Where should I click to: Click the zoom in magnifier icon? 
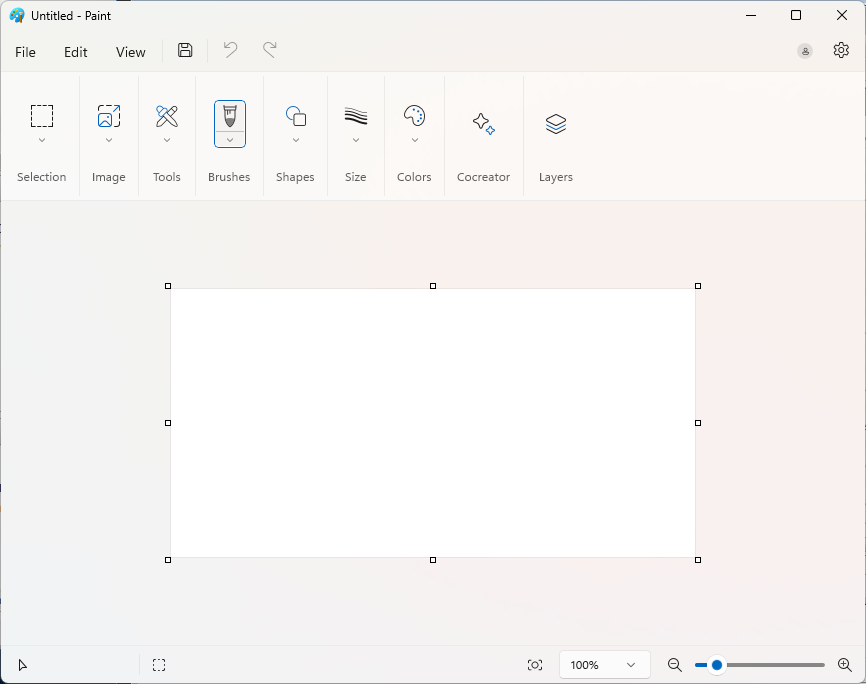click(x=844, y=665)
